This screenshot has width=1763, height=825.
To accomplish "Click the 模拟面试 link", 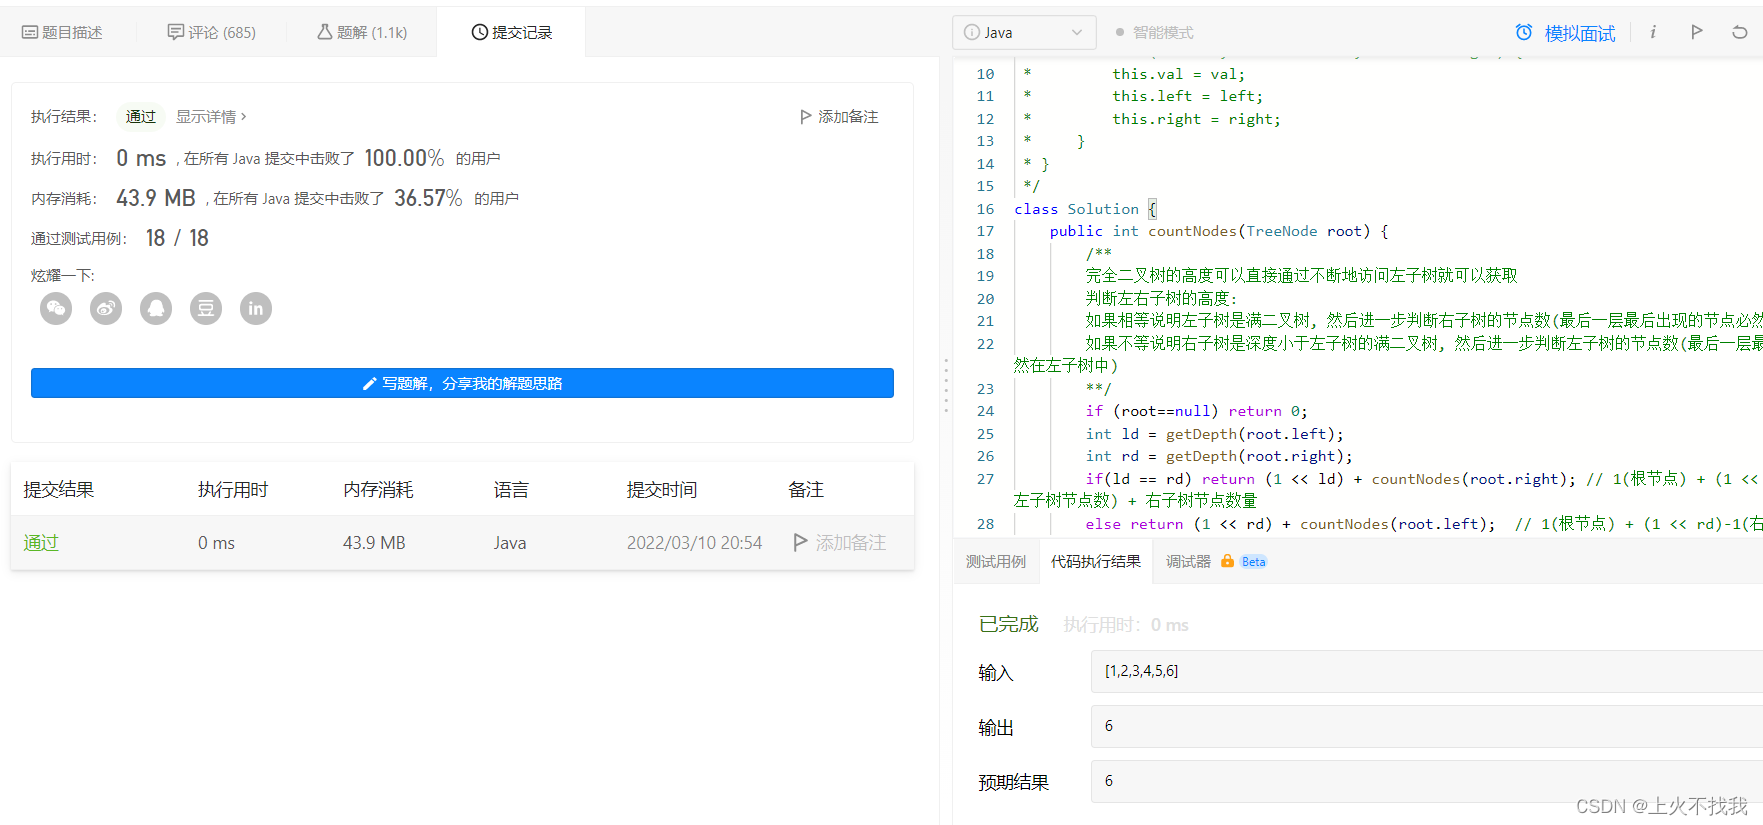I will click(x=1580, y=33).
